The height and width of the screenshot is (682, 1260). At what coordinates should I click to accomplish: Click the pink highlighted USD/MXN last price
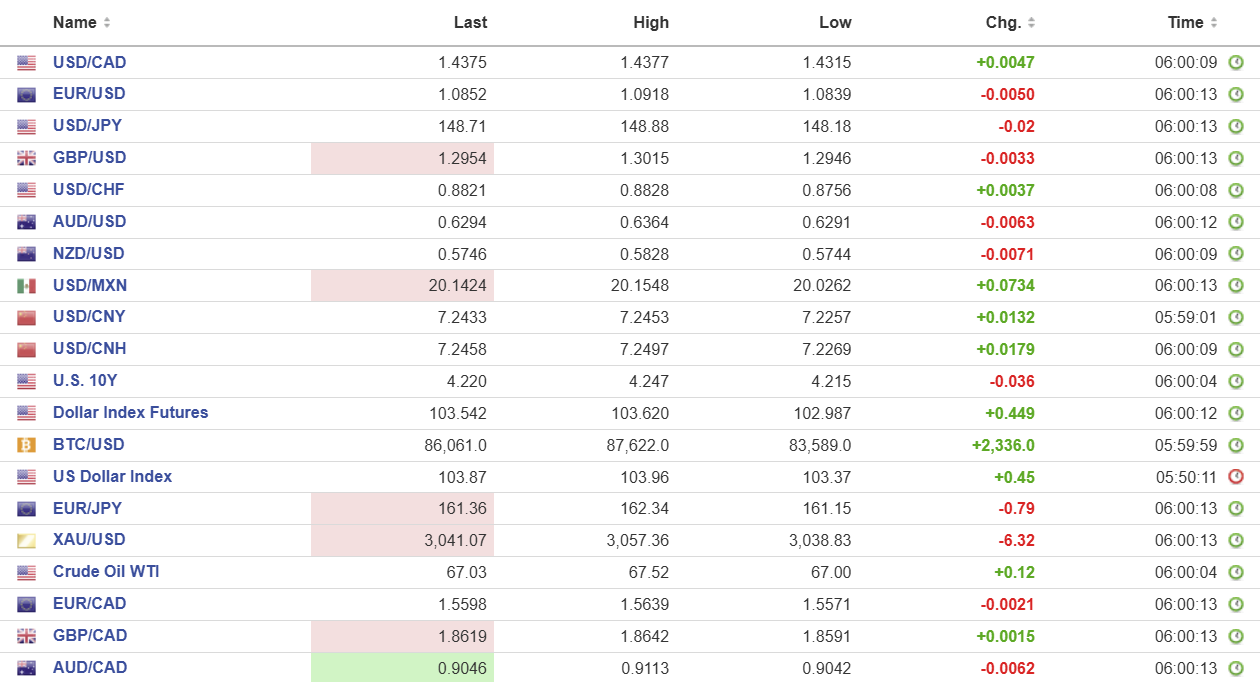click(x=402, y=286)
